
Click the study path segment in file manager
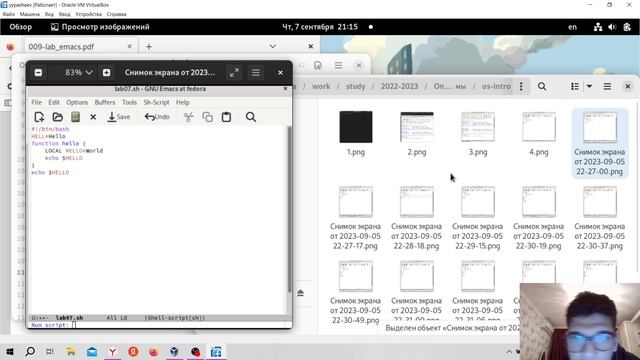[x=356, y=87]
